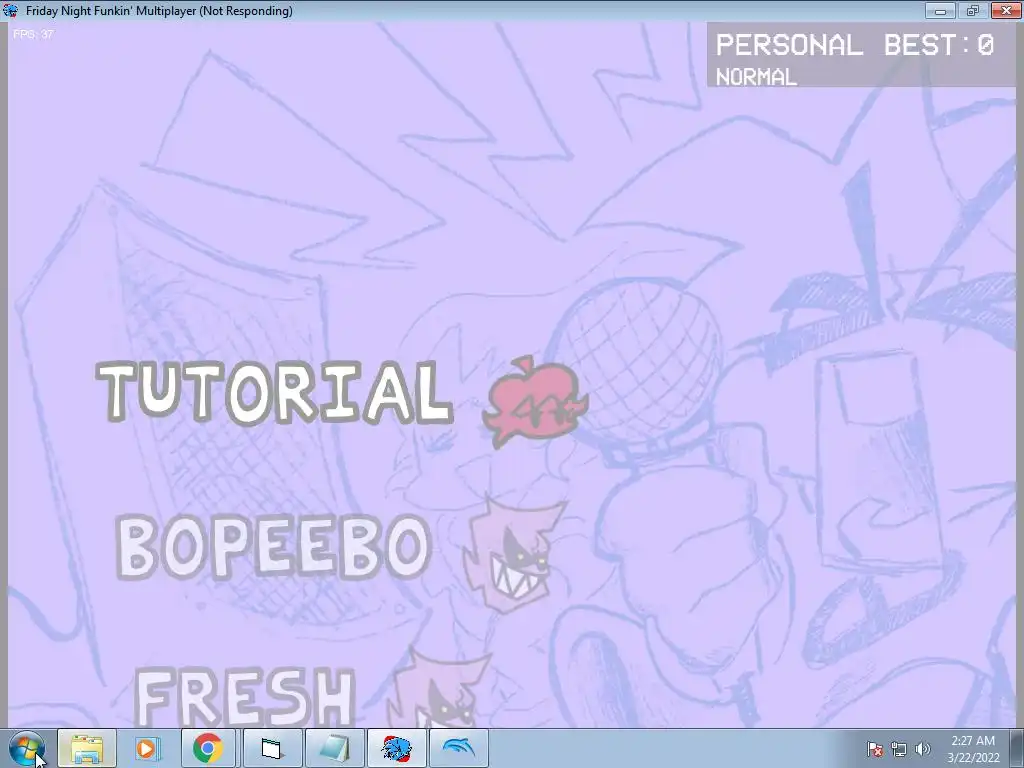
Task: Open the blank window taskbar item
Action: click(272, 748)
